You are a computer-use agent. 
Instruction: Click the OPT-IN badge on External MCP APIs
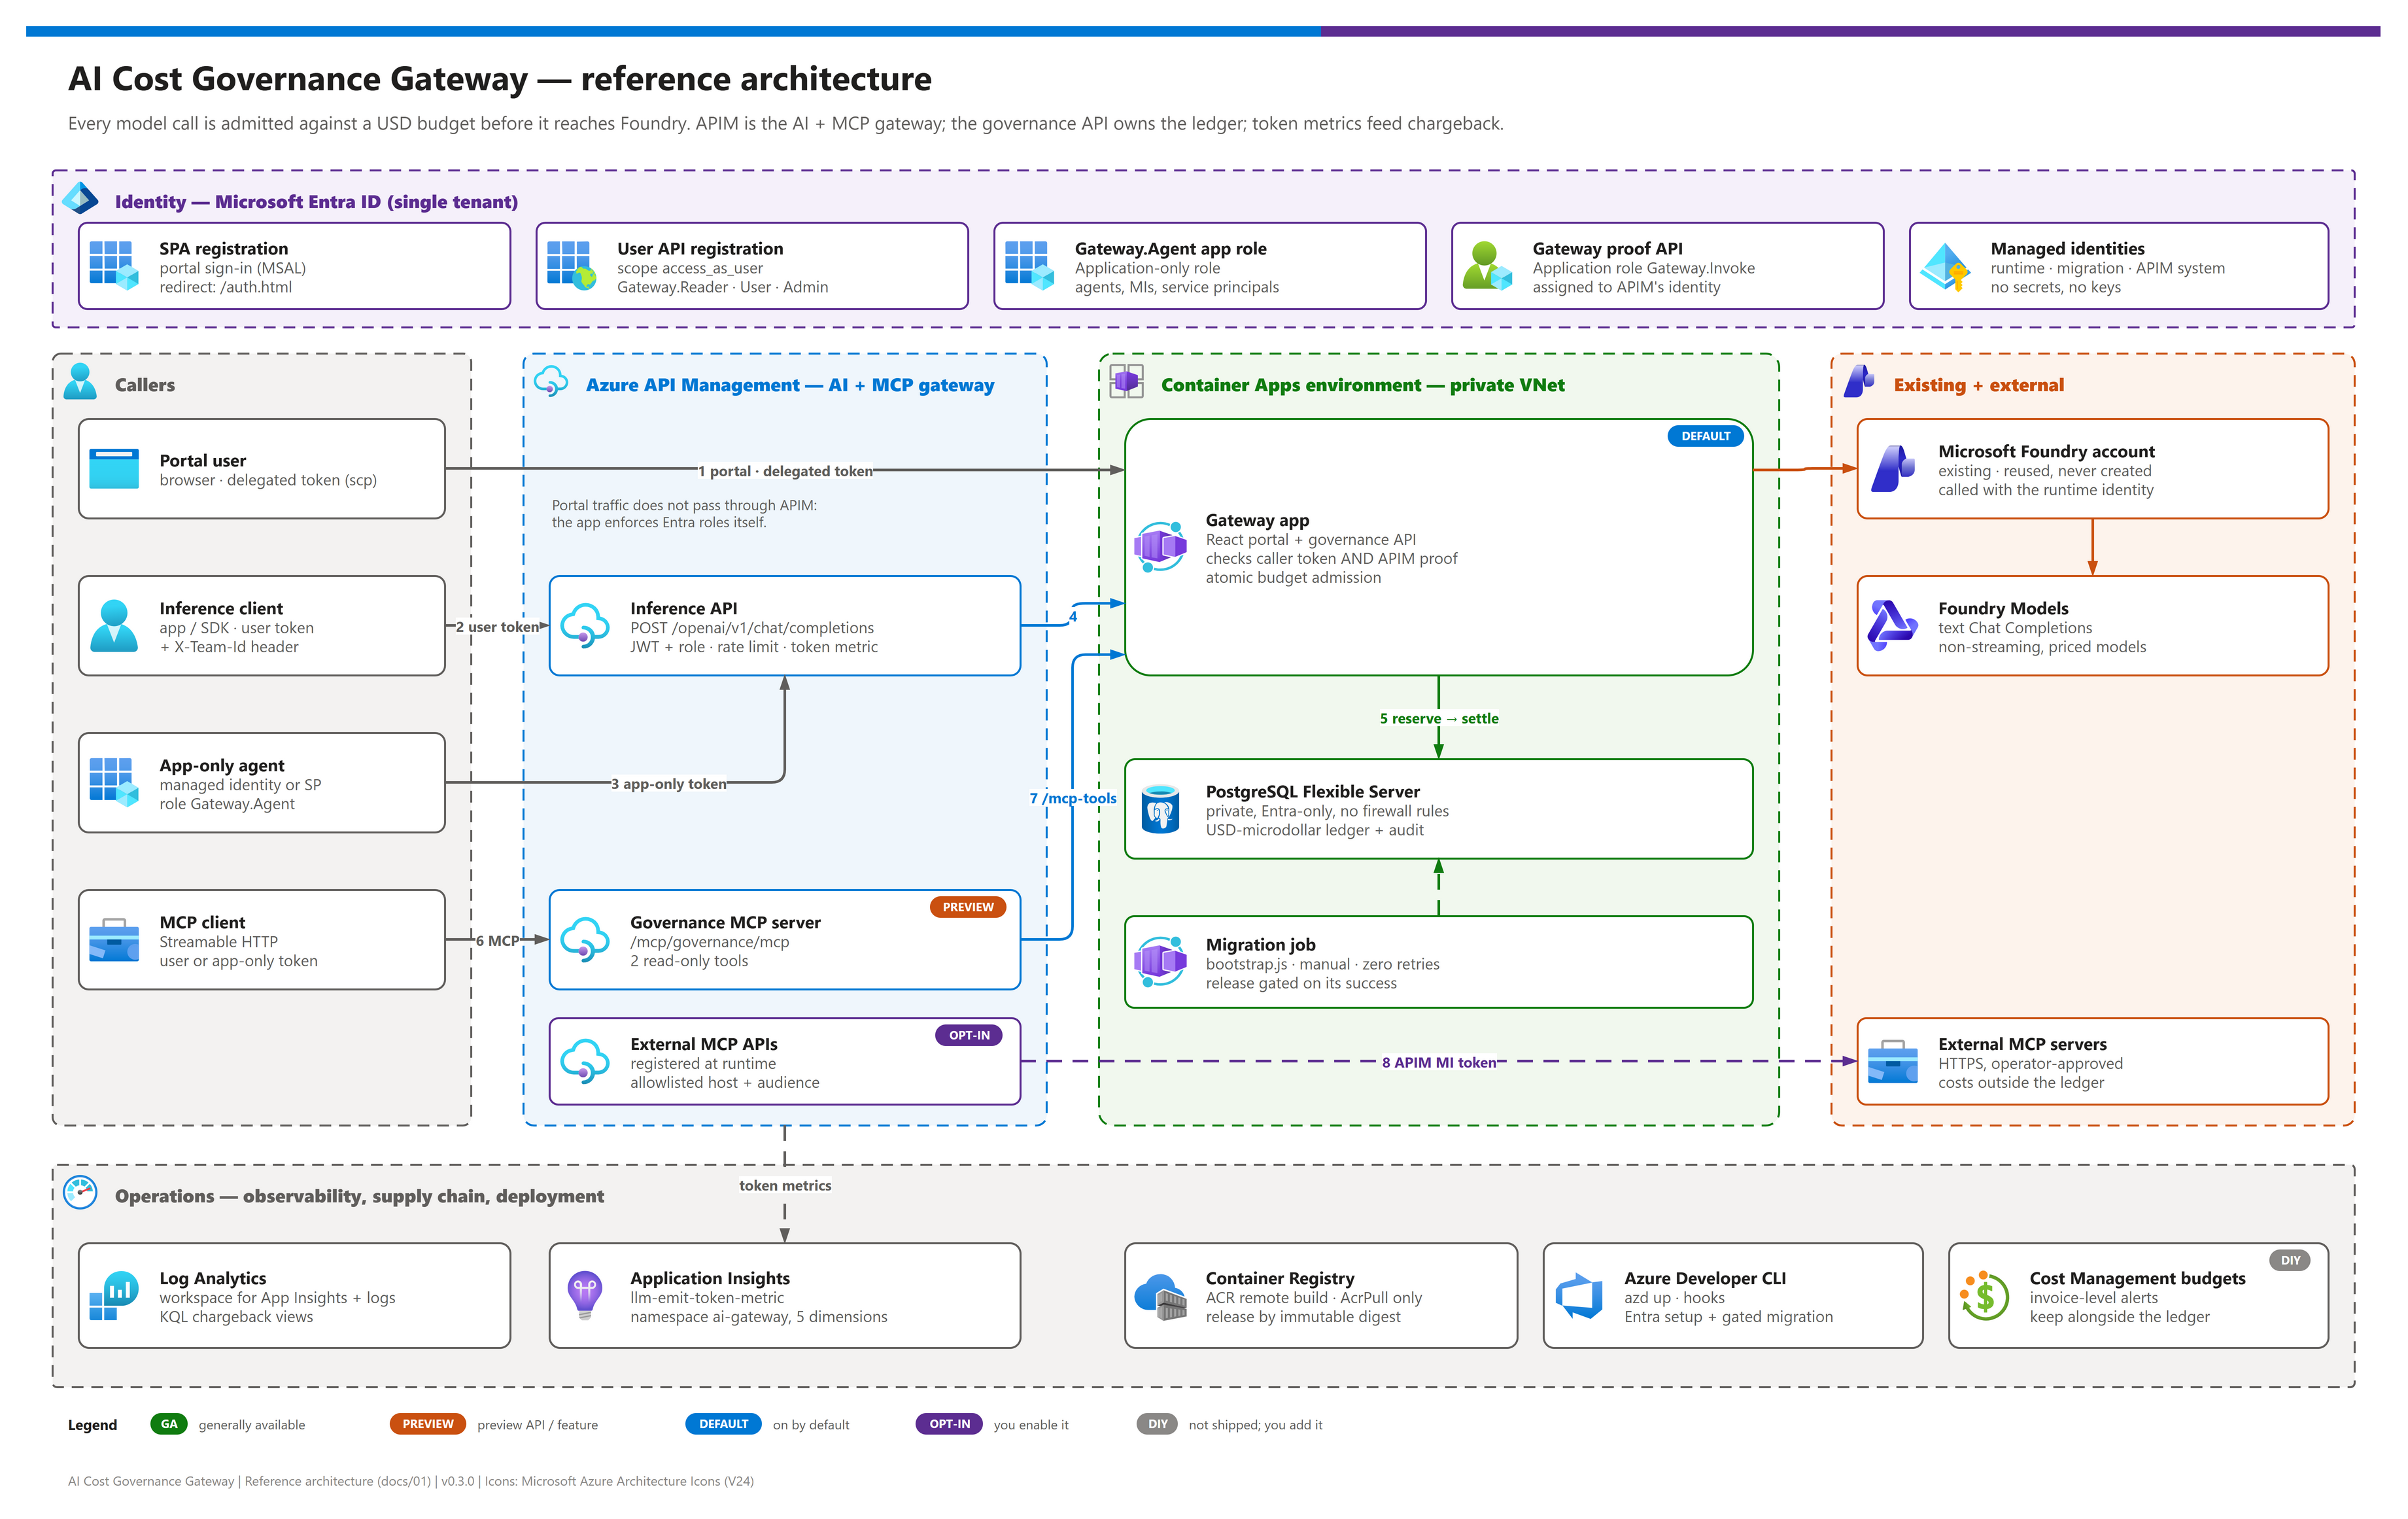click(x=968, y=1035)
